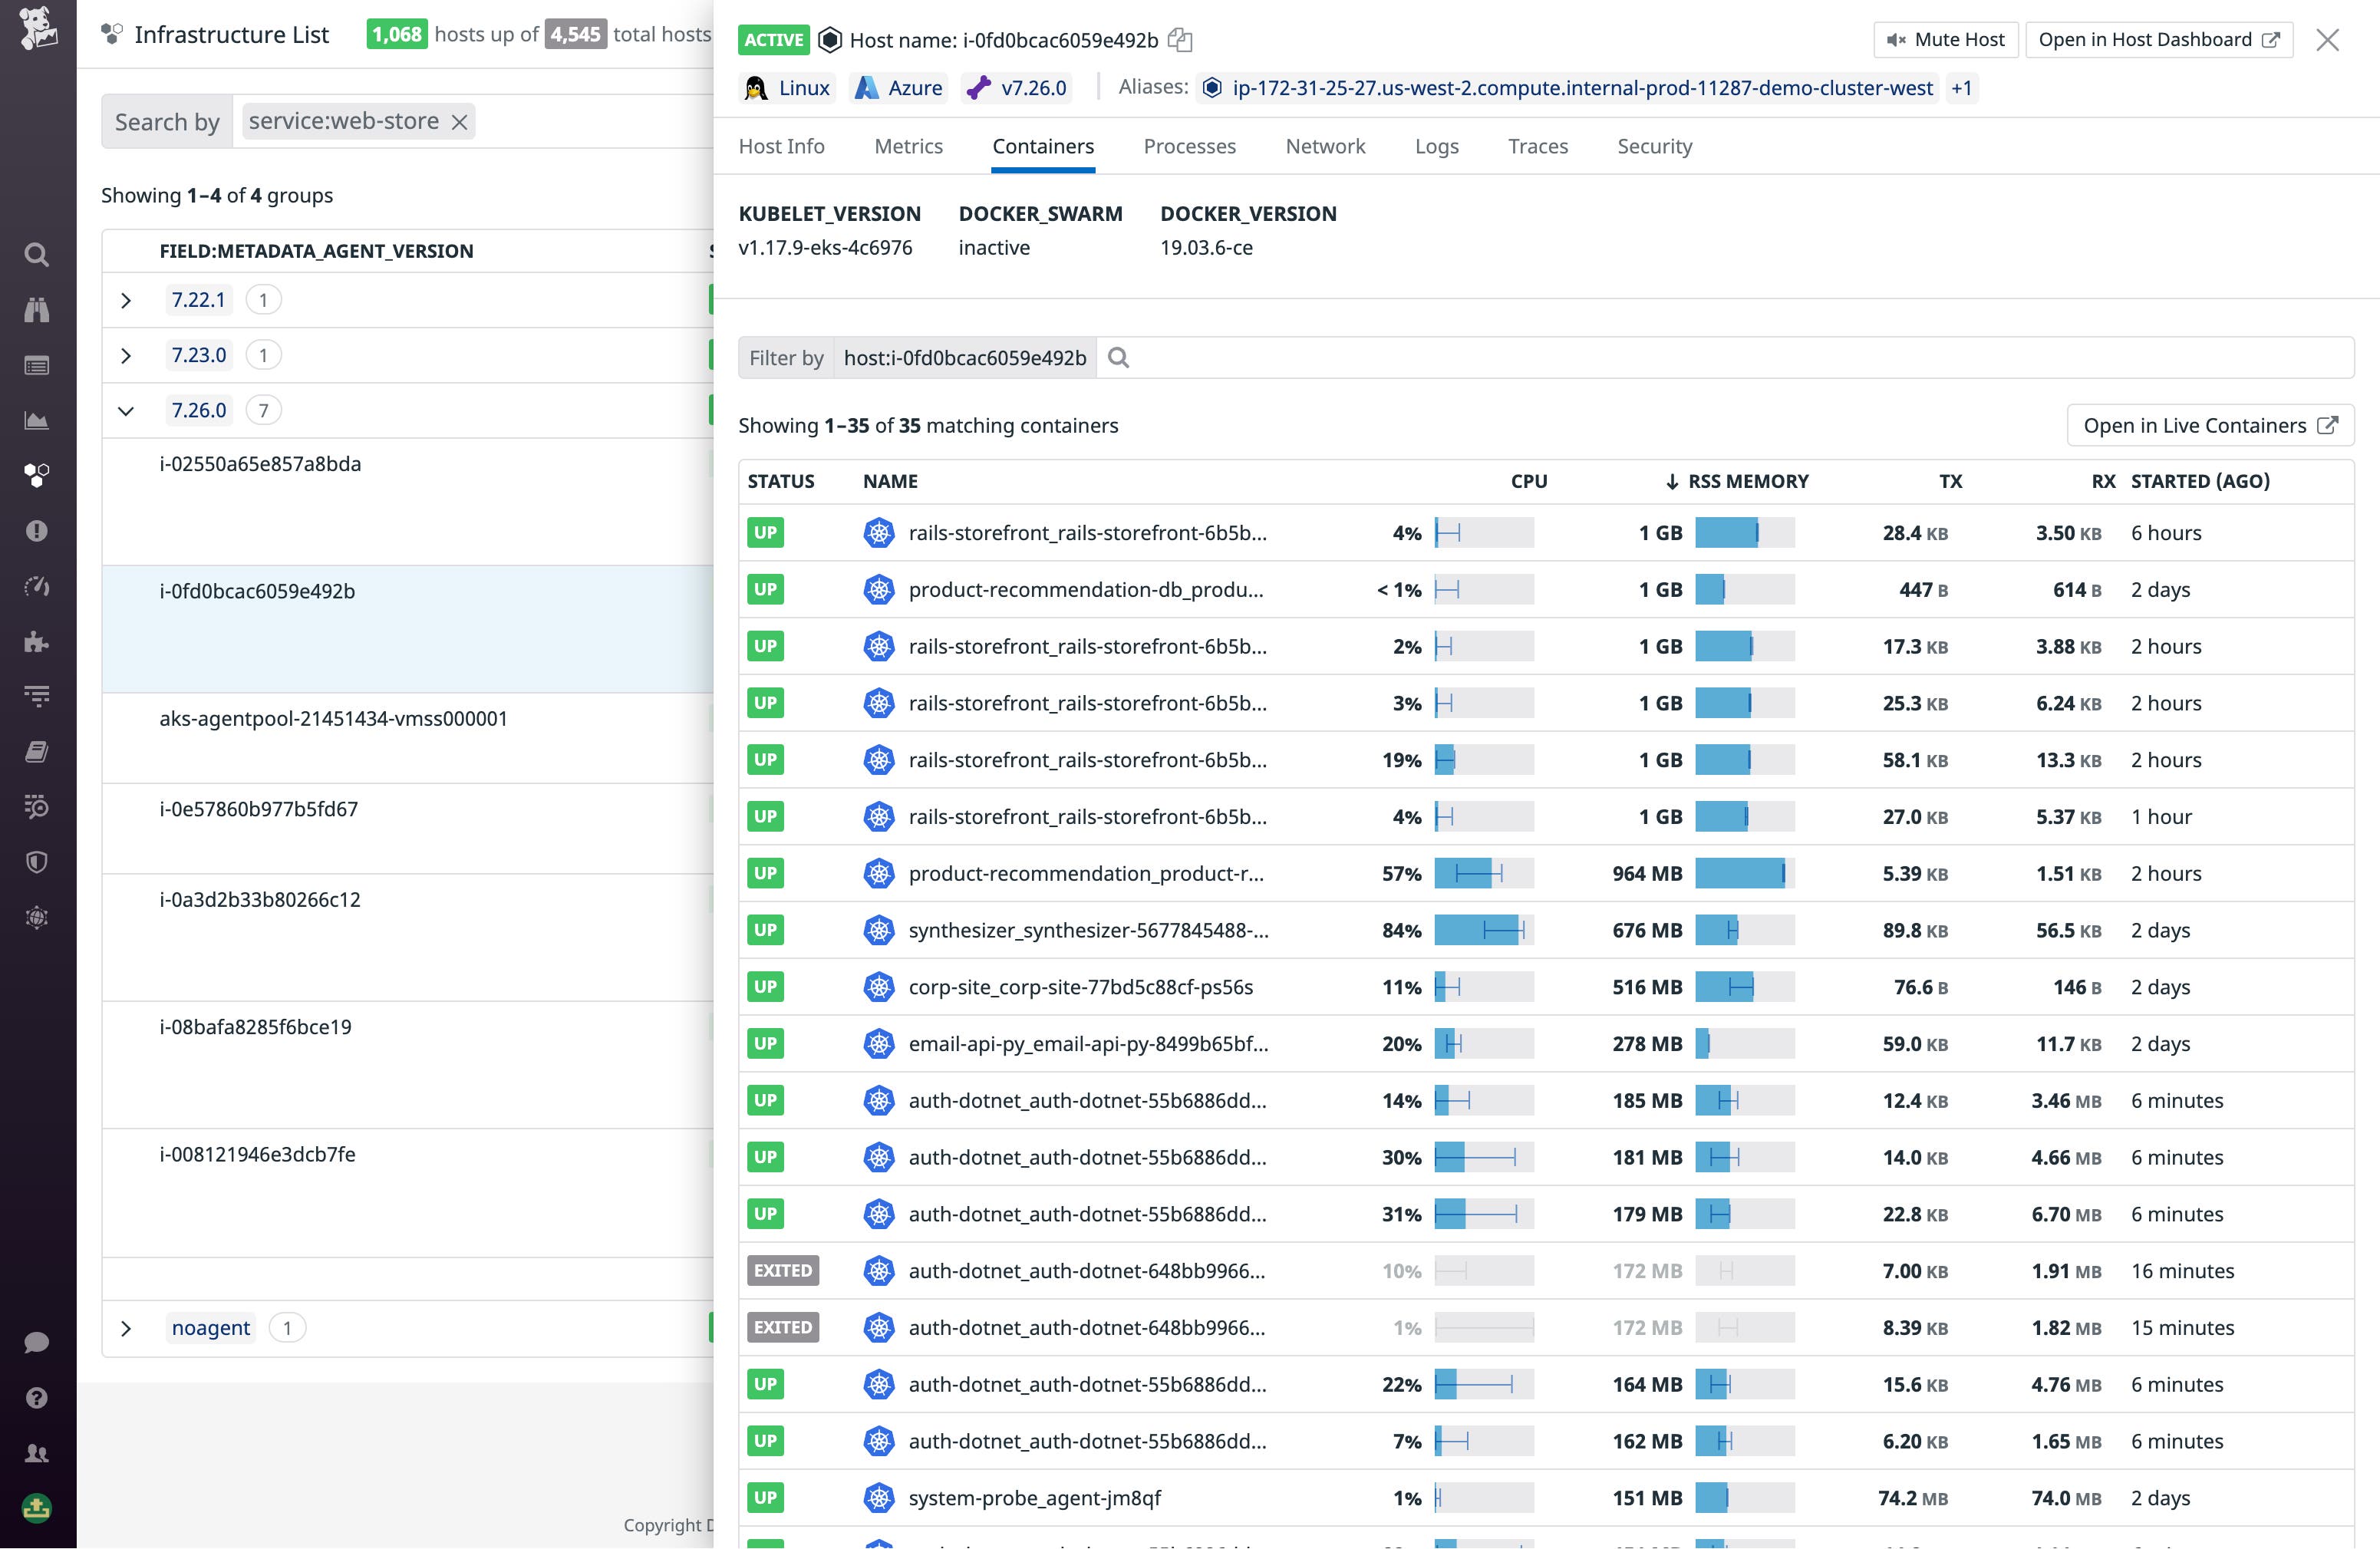Open the Events list icon in sidebar
Screen dimensions: 2380x1549
pos(37,365)
